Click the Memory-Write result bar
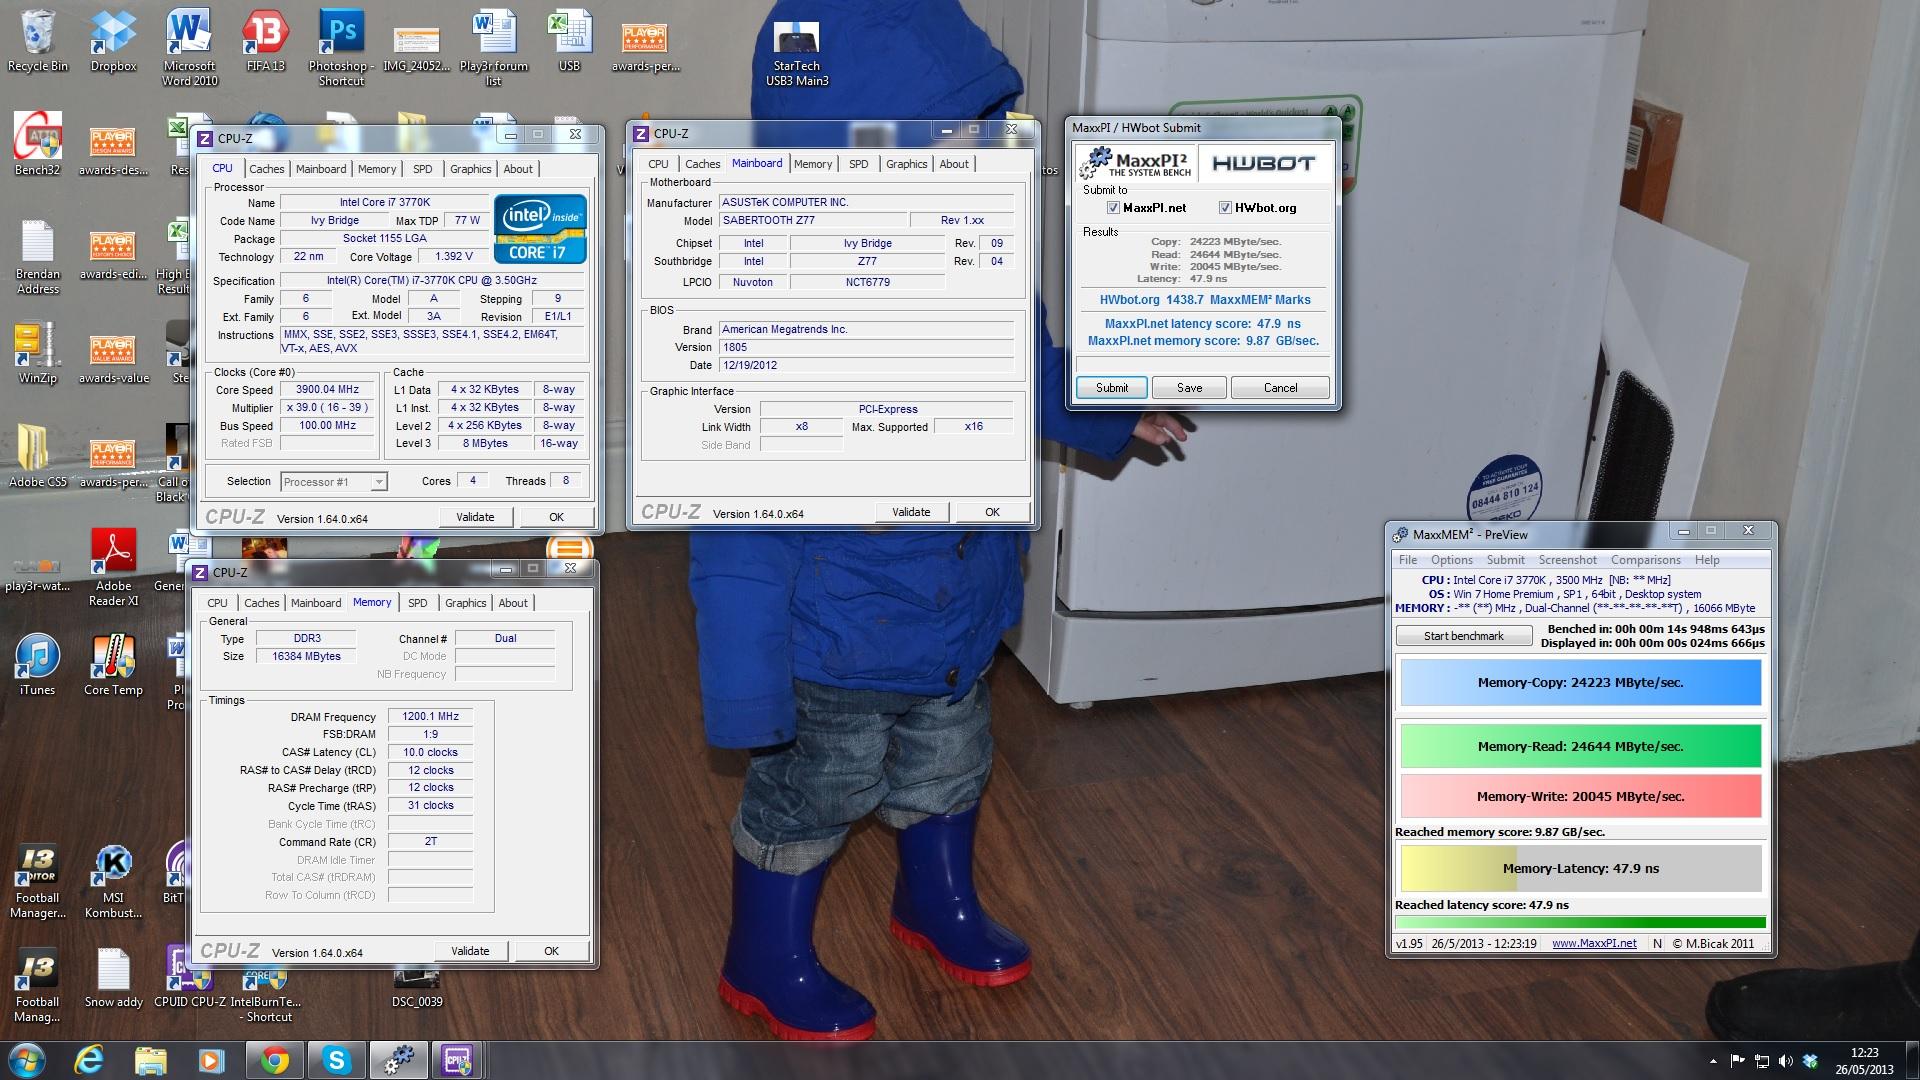Viewport: 1920px width, 1080px height. 1580,797
